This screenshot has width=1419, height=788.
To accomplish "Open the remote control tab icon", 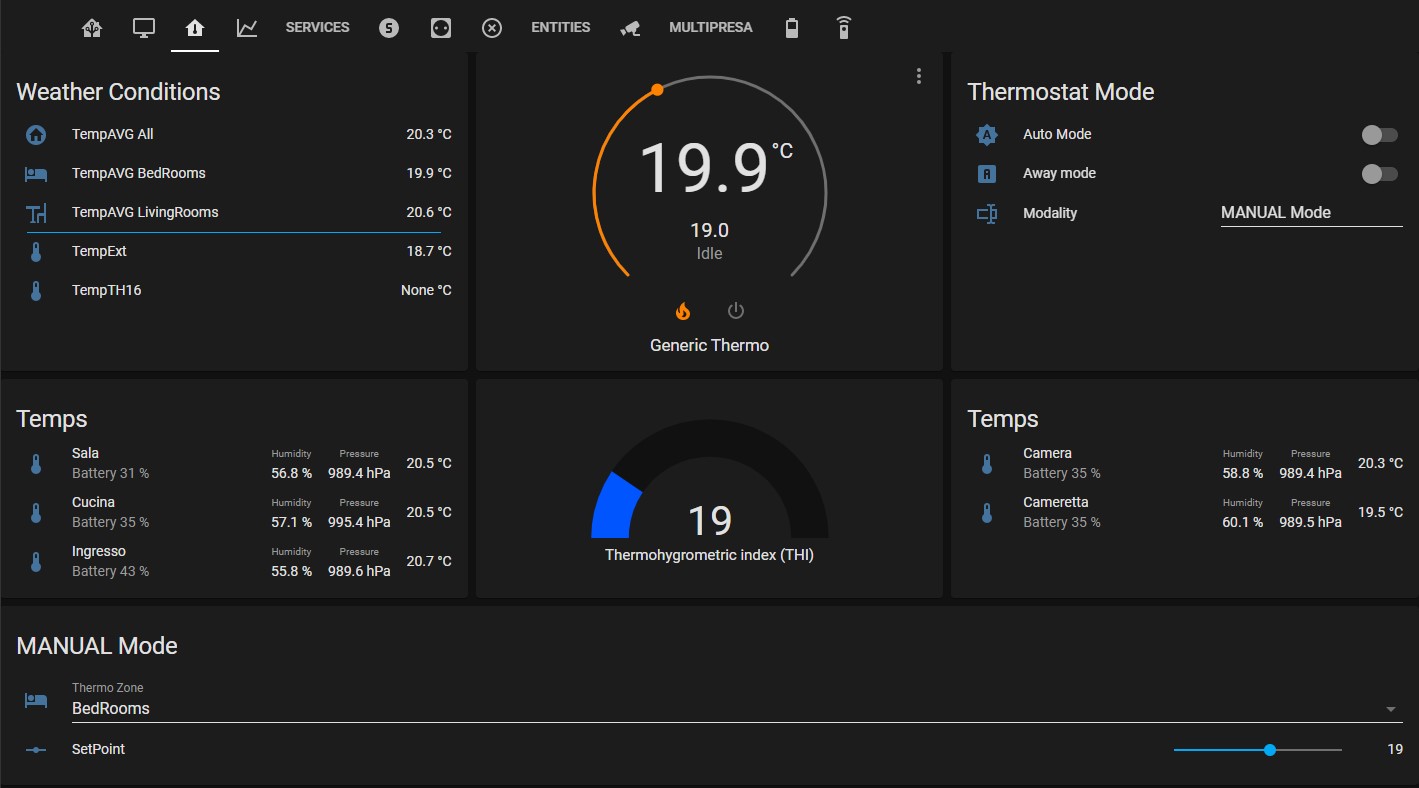I will tap(844, 28).
